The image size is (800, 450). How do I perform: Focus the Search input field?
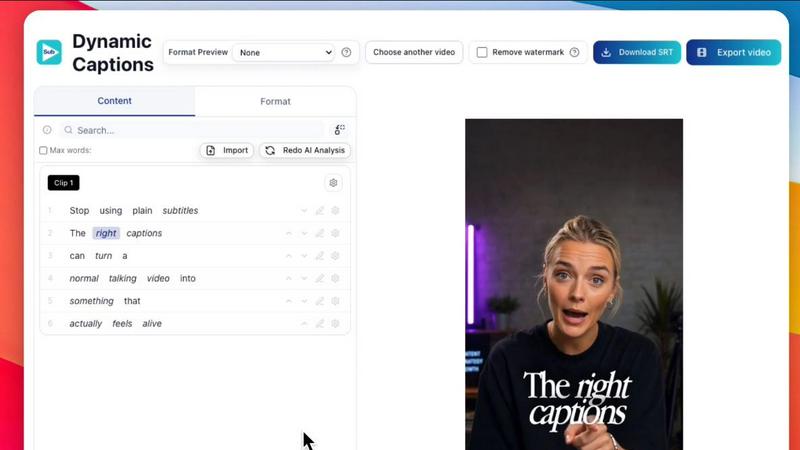click(x=192, y=130)
